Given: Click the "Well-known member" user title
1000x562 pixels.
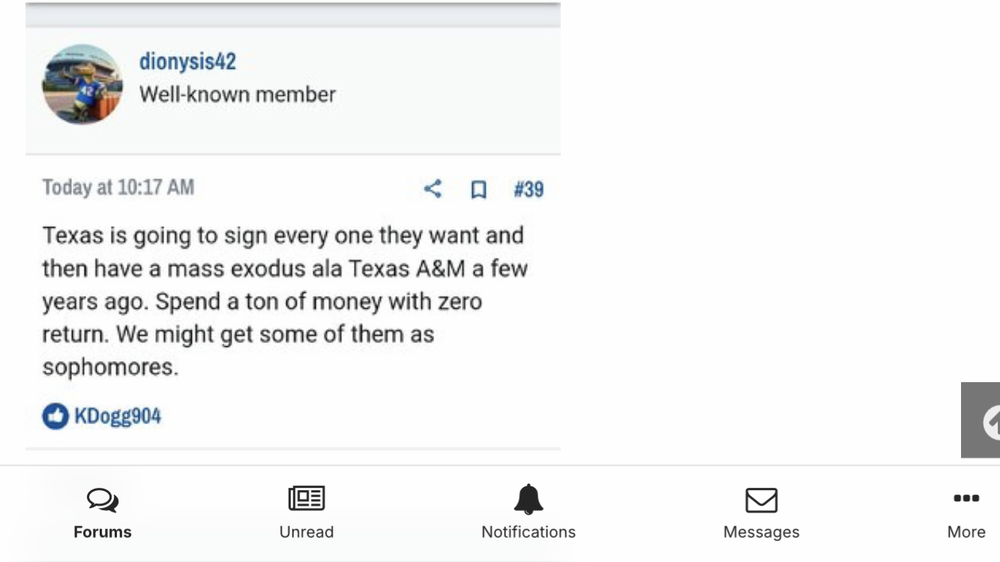Looking at the screenshot, I should [x=237, y=95].
